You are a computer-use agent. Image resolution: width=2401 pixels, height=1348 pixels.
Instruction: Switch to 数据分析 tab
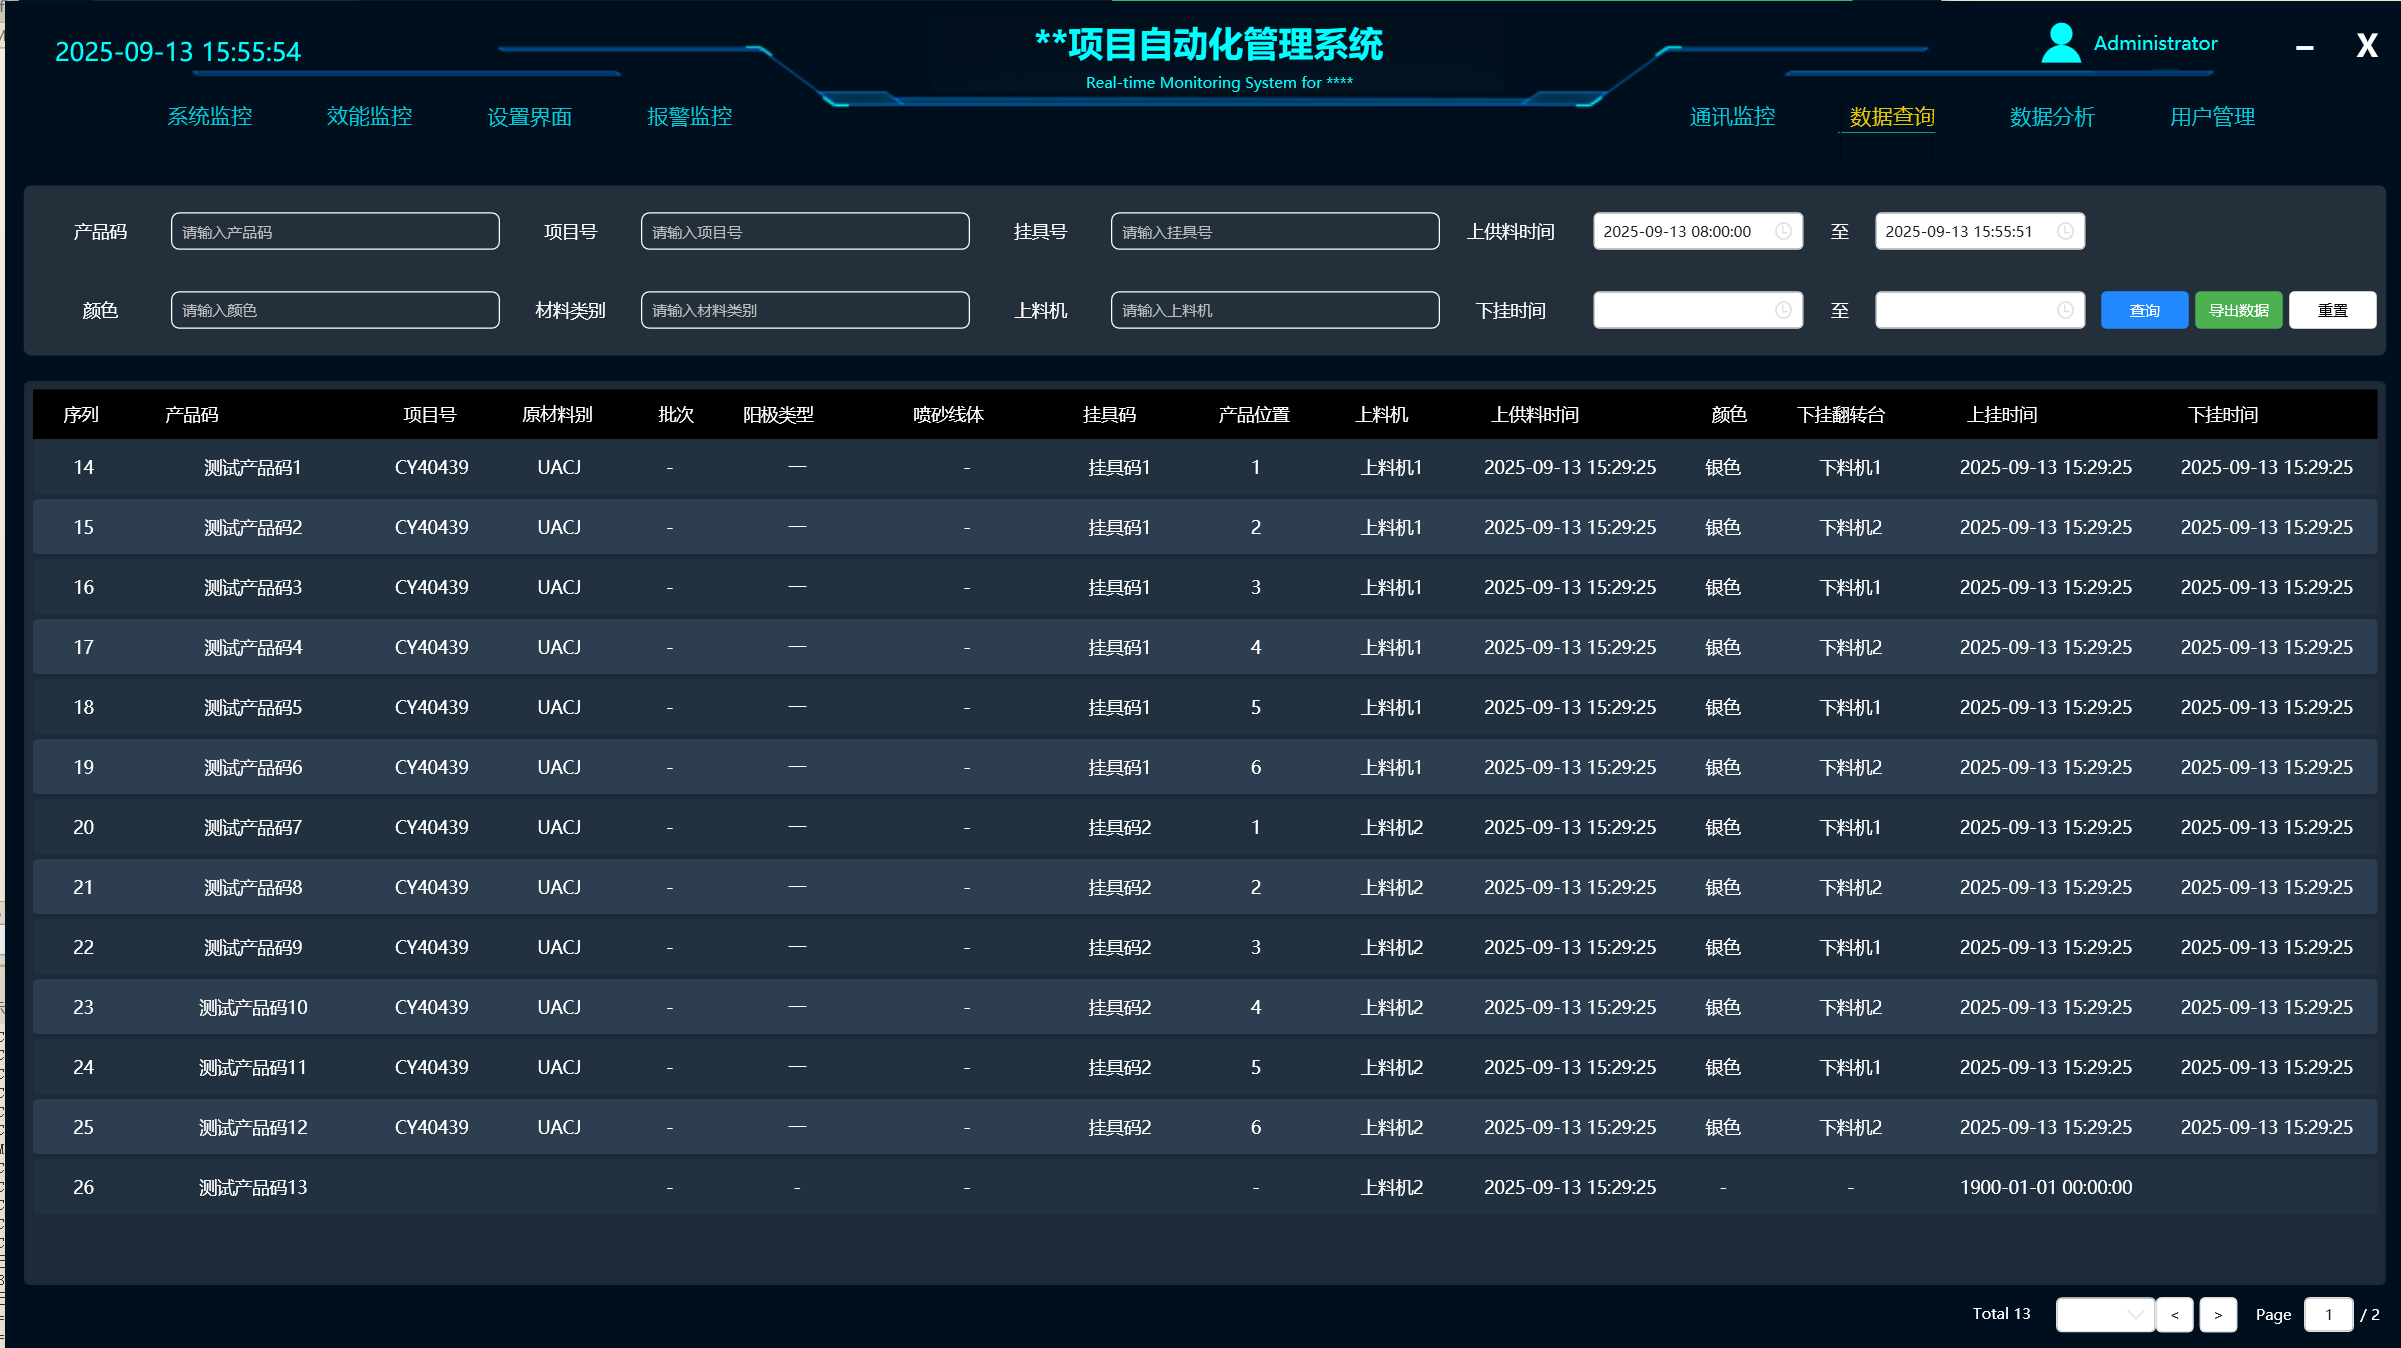[2051, 117]
